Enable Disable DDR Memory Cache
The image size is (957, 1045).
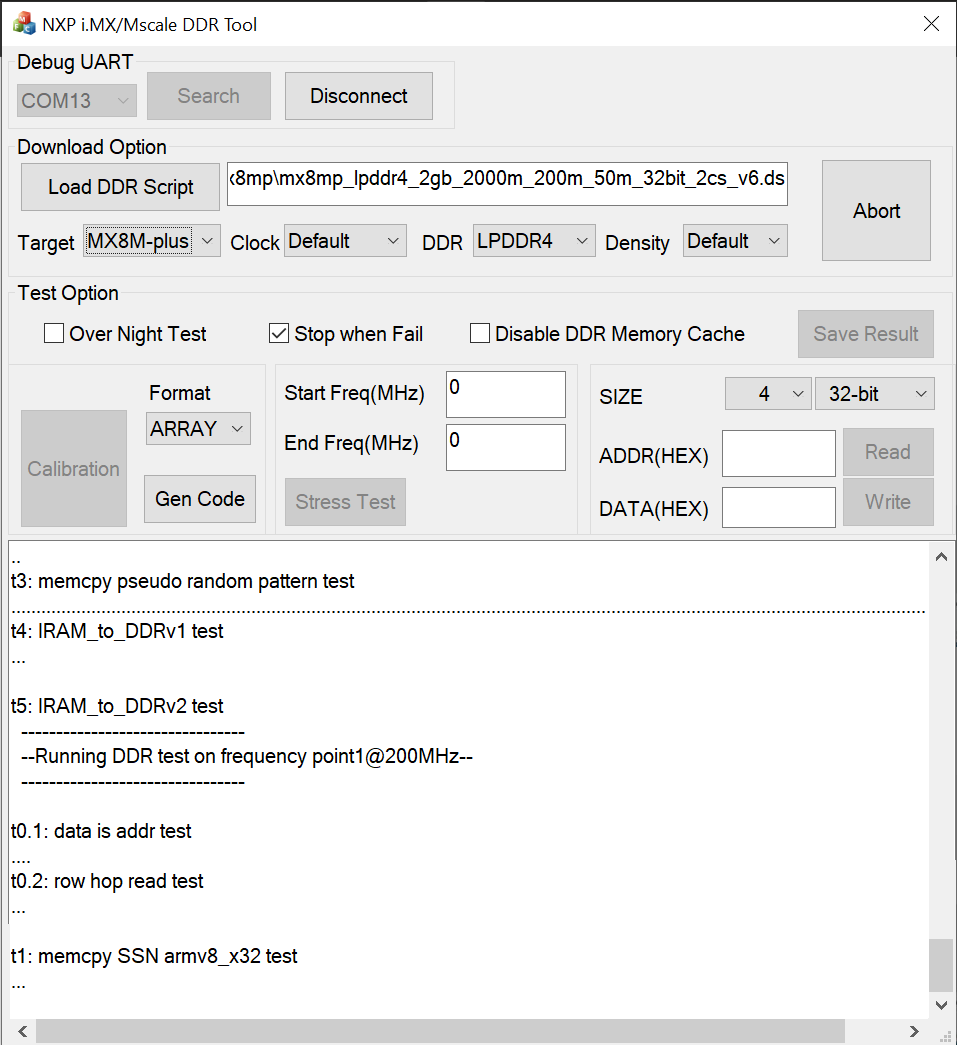point(479,333)
